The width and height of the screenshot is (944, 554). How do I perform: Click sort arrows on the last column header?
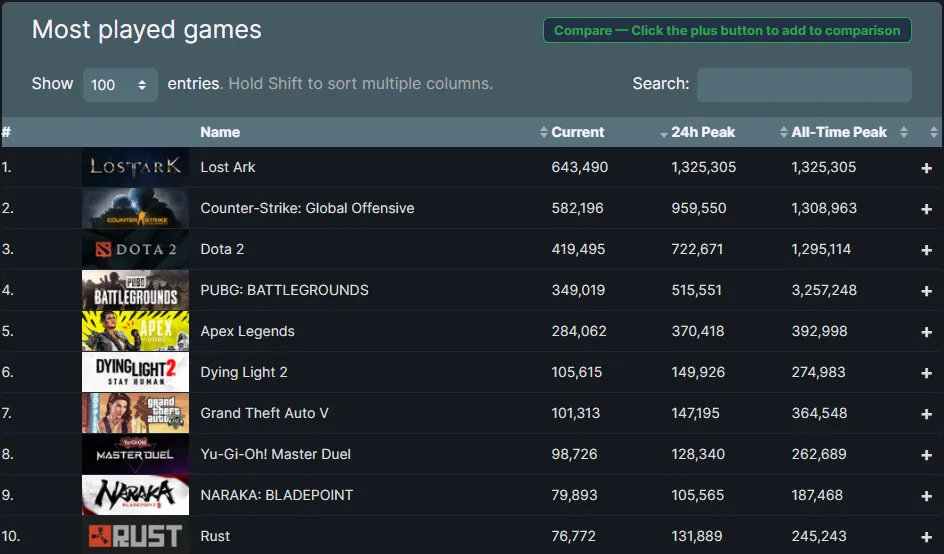click(933, 132)
